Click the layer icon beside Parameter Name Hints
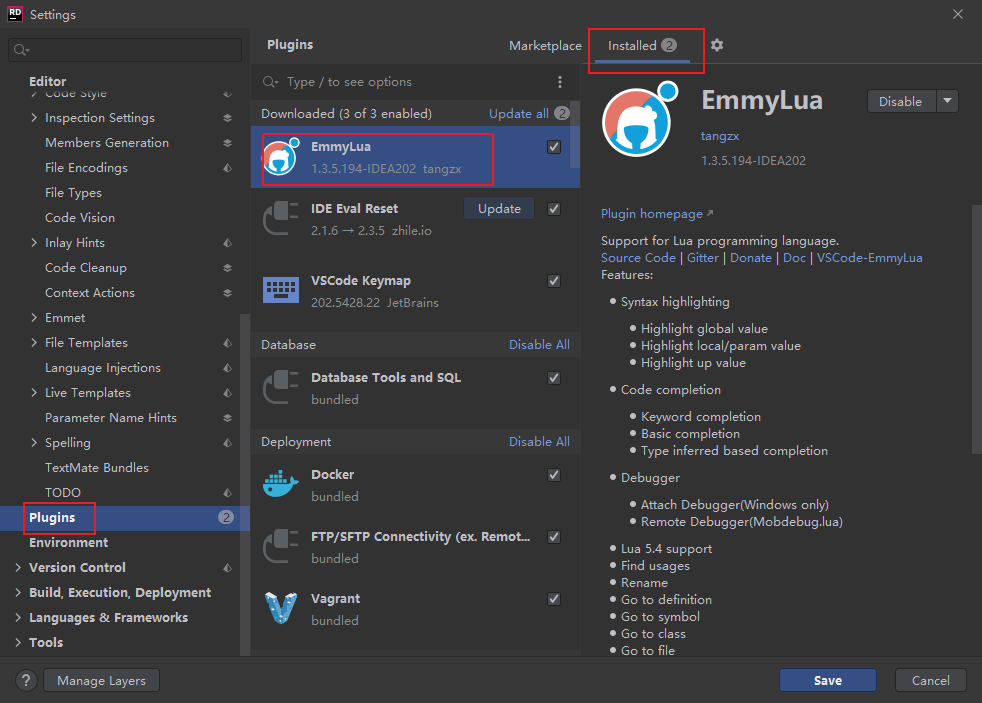This screenshot has width=982, height=703. point(227,418)
